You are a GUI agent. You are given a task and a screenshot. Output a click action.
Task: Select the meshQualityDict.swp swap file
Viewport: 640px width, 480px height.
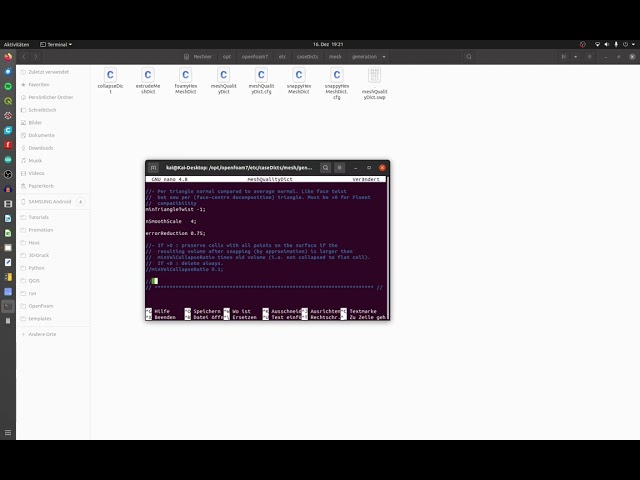click(x=374, y=83)
